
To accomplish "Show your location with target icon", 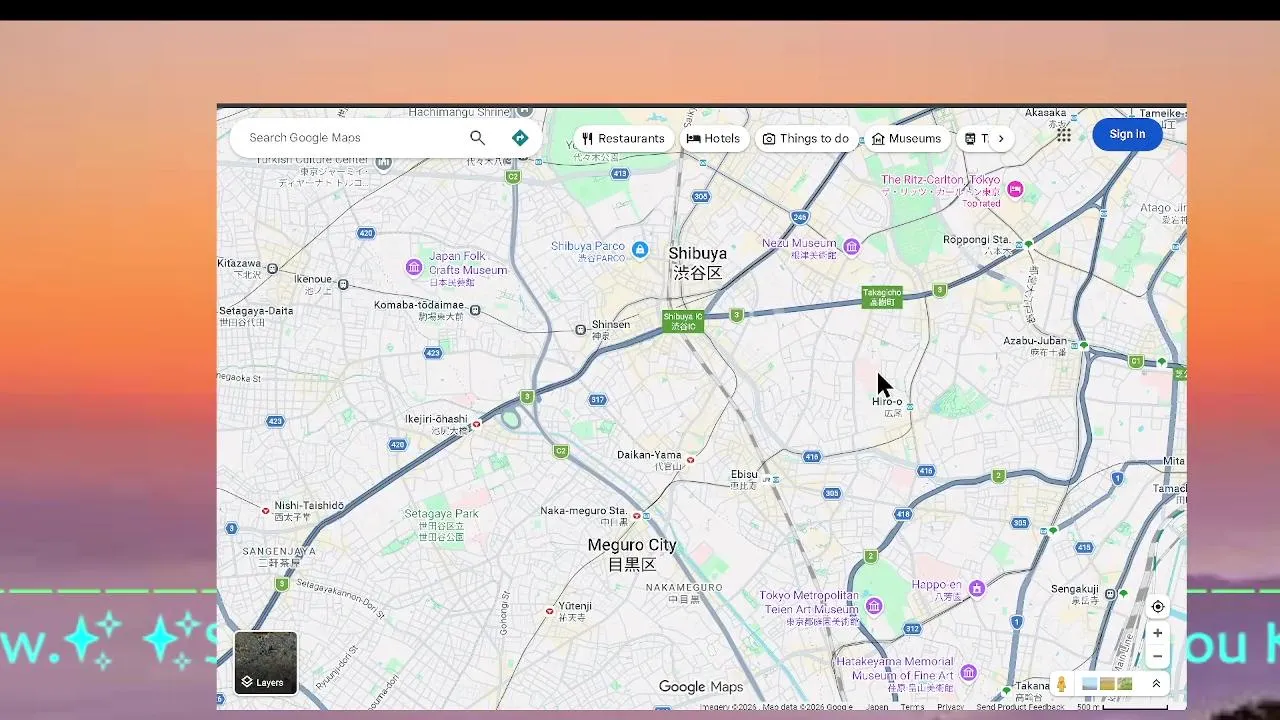I will [x=1157, y=607].
